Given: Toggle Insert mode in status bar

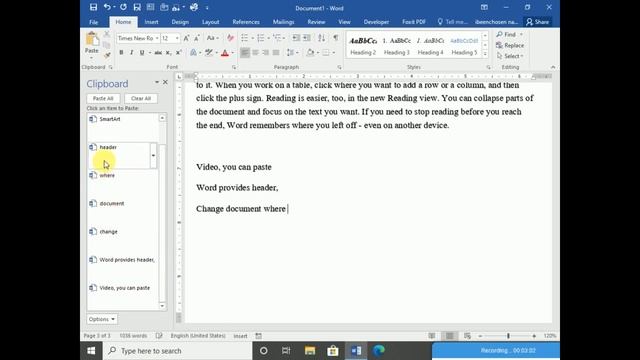Looking at the screenshot, I should click(x=240, y=336).
